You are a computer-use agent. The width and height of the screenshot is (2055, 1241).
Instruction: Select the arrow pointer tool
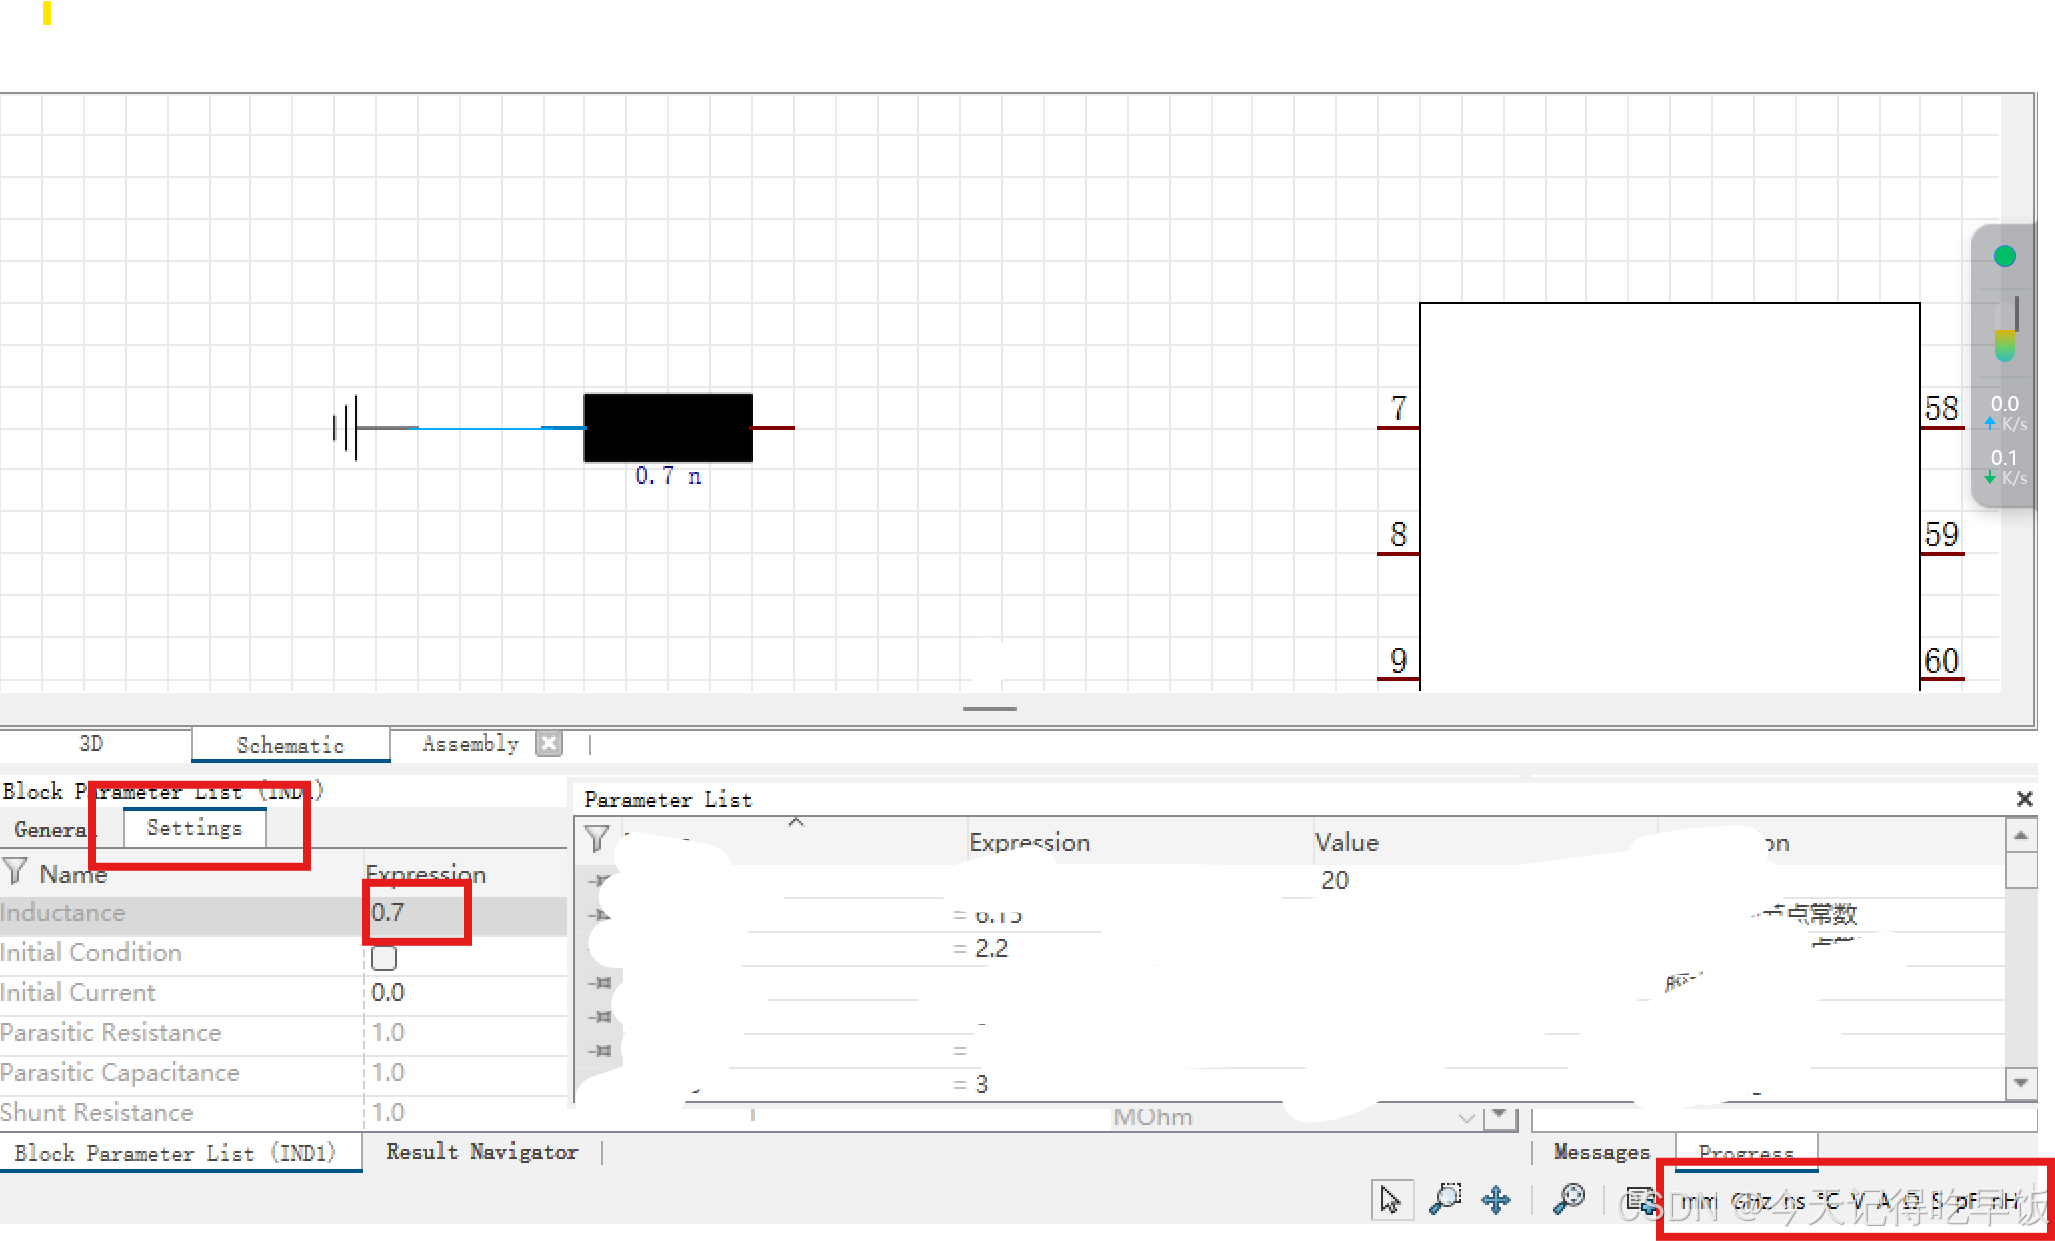tap(1390, 1199)
